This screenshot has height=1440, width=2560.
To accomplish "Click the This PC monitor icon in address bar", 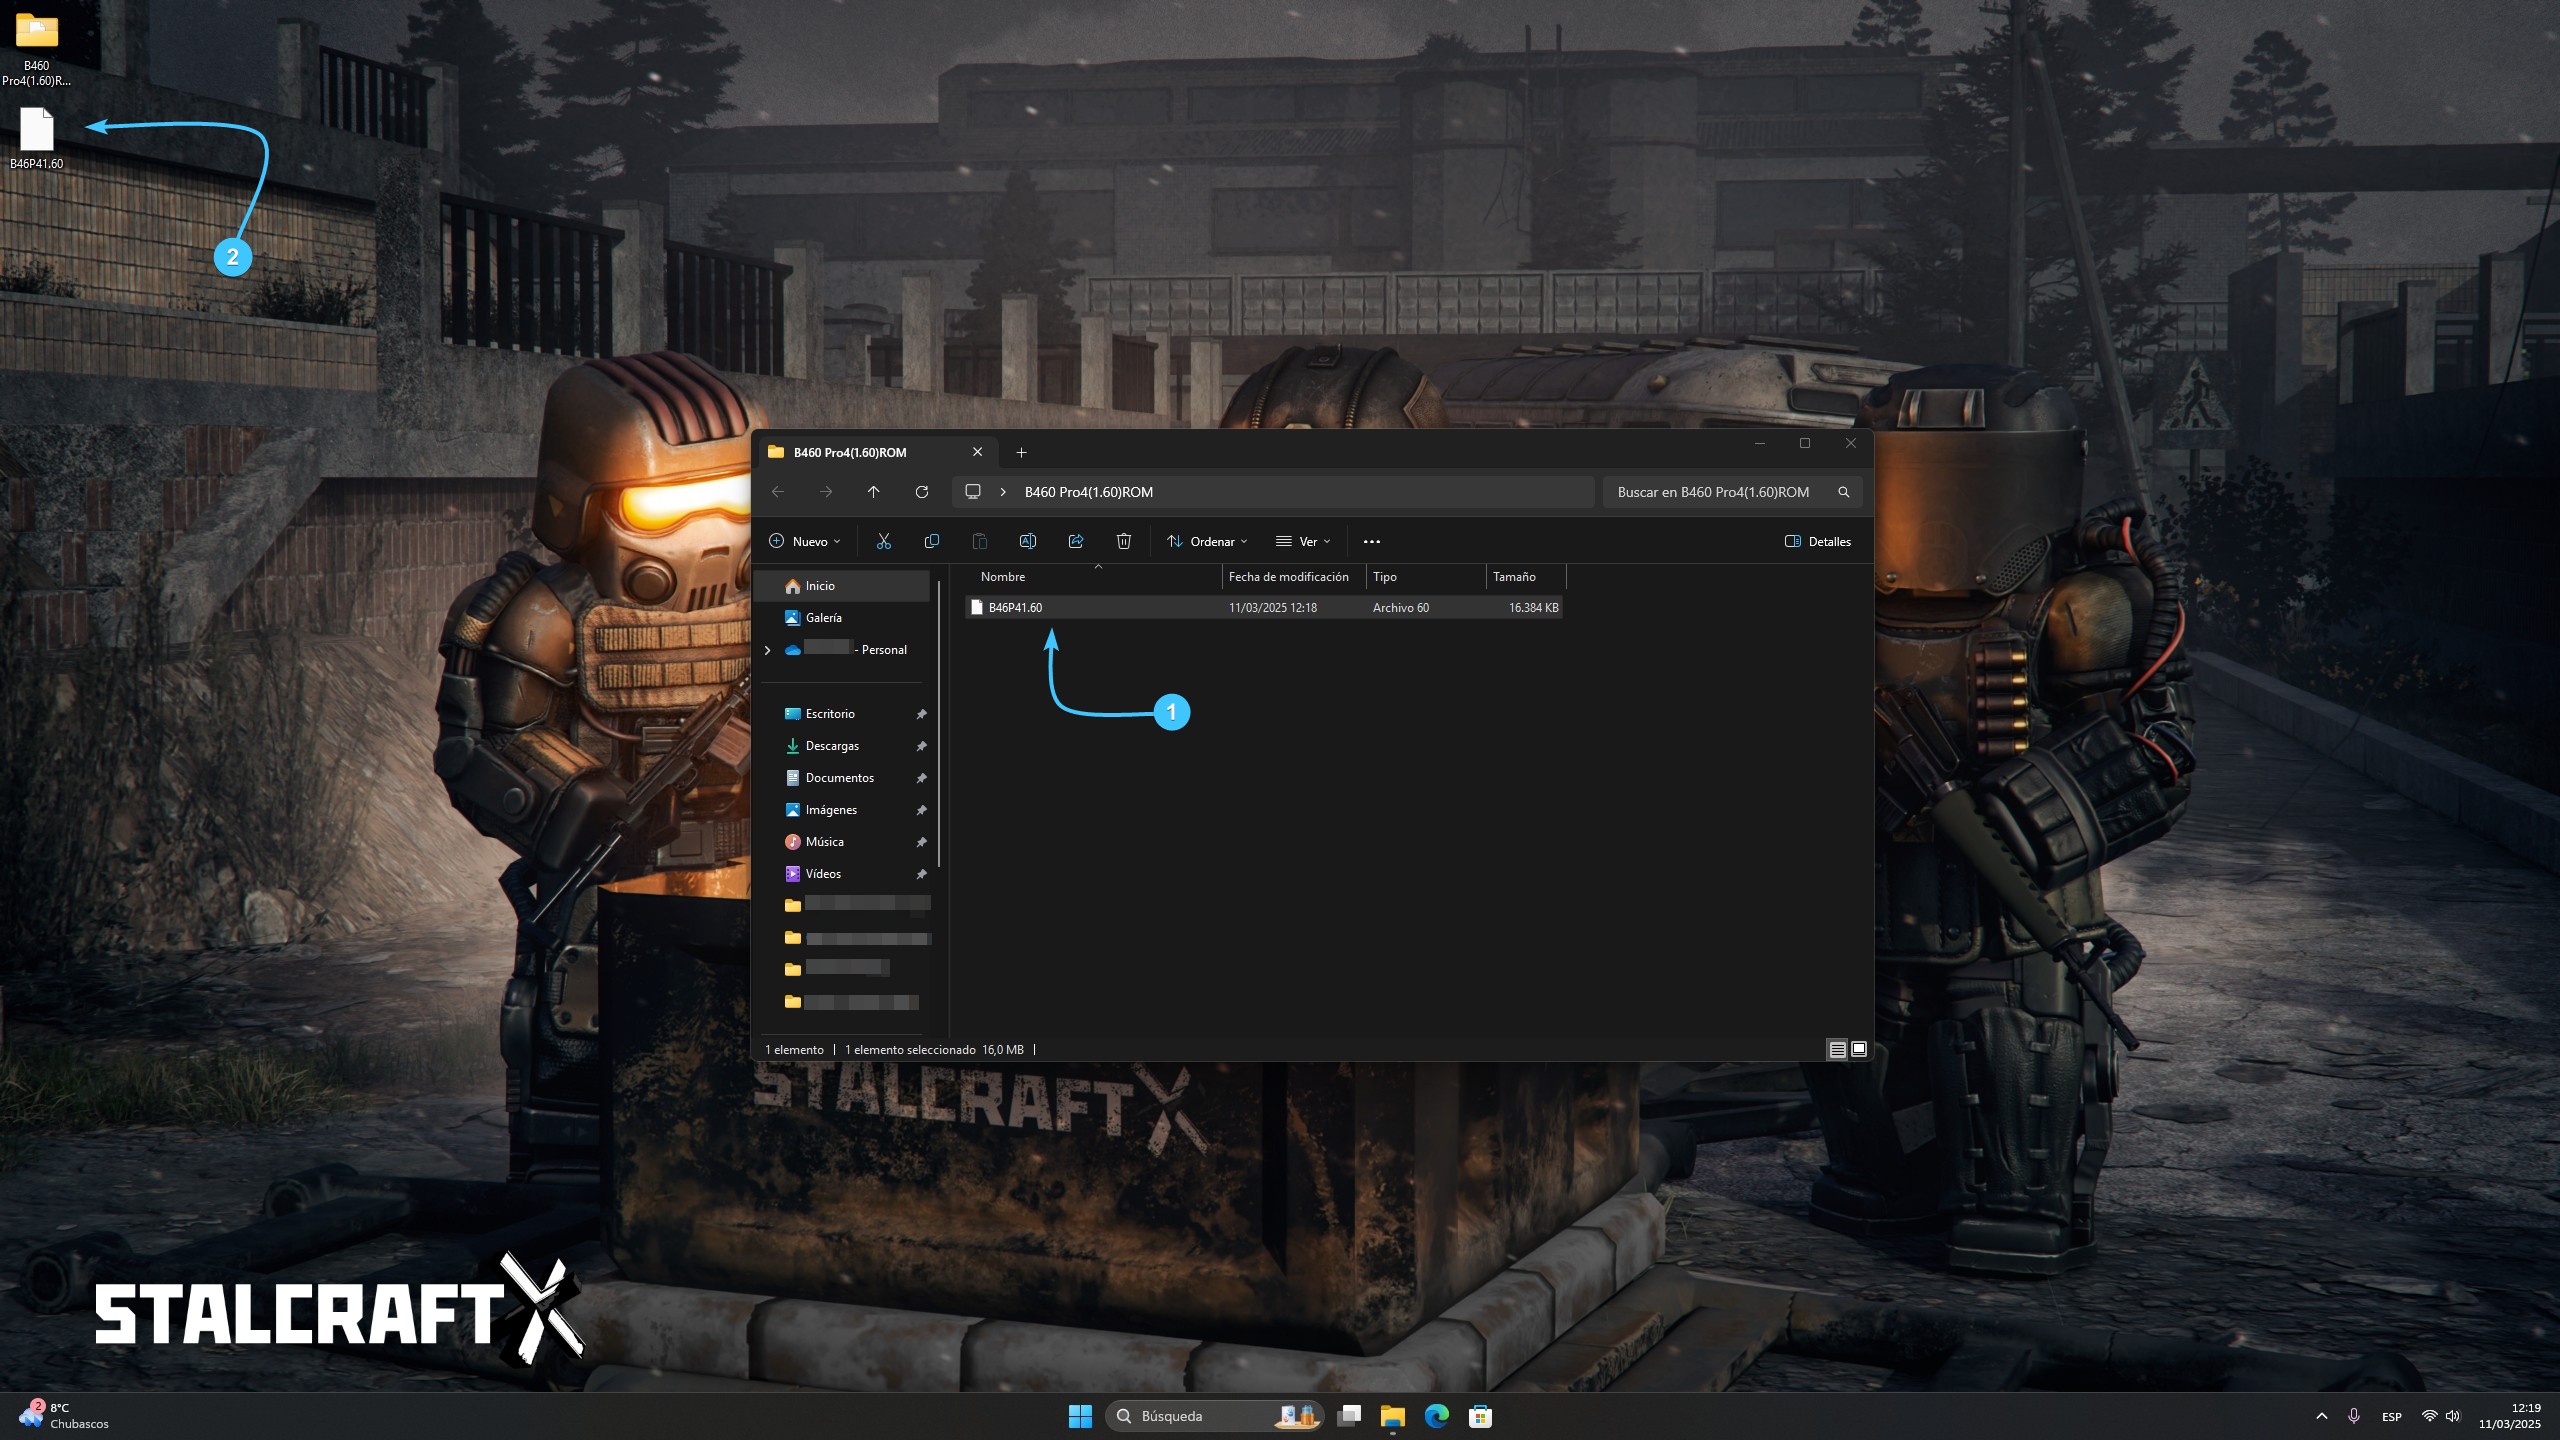I will [x=972, y=491].
